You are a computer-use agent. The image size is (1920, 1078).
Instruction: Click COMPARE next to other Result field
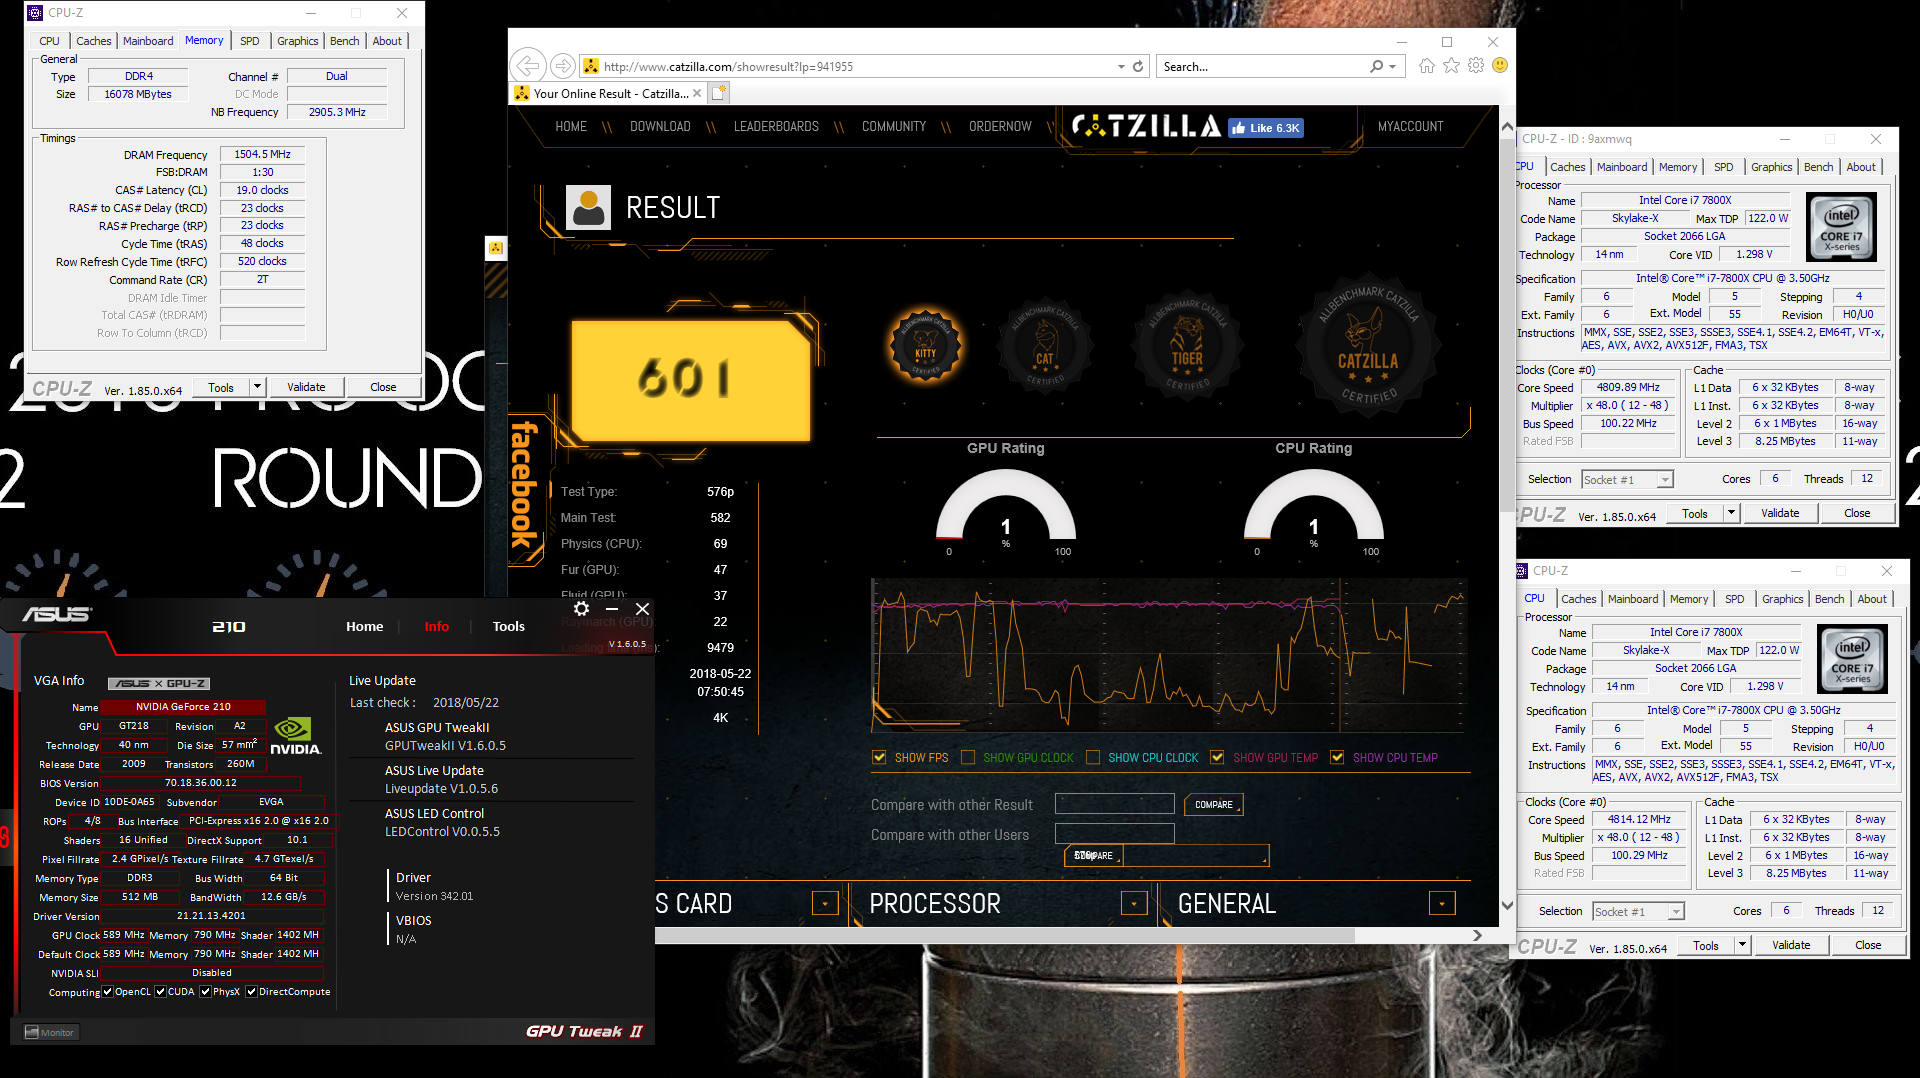click(1214, 804)
